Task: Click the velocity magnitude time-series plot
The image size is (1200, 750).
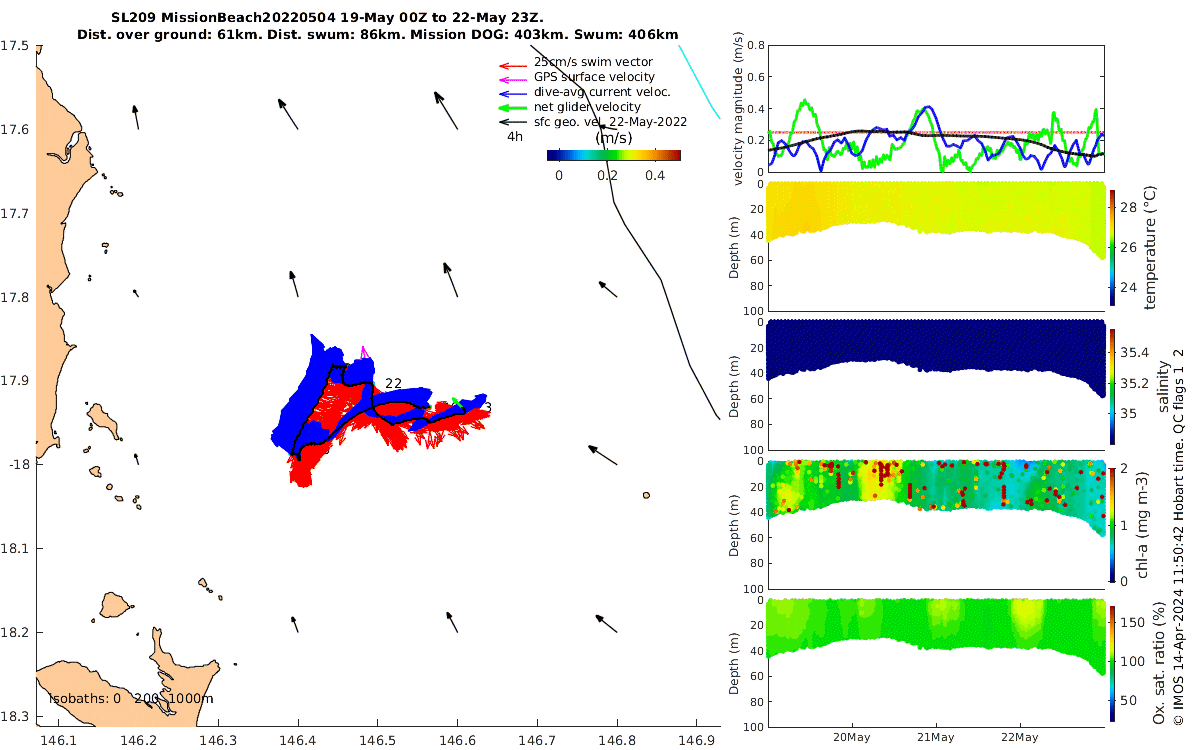Action: (x=936, y=108)
